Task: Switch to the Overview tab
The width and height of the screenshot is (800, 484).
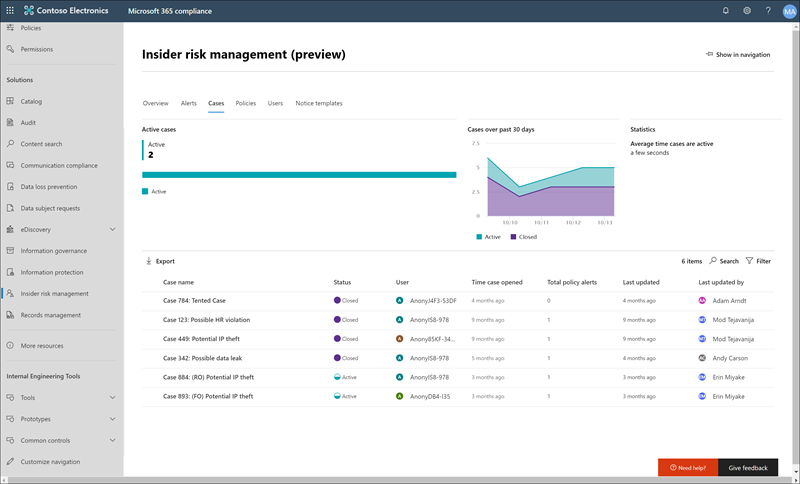Action: pyautogui.click(x=156, y=103)
